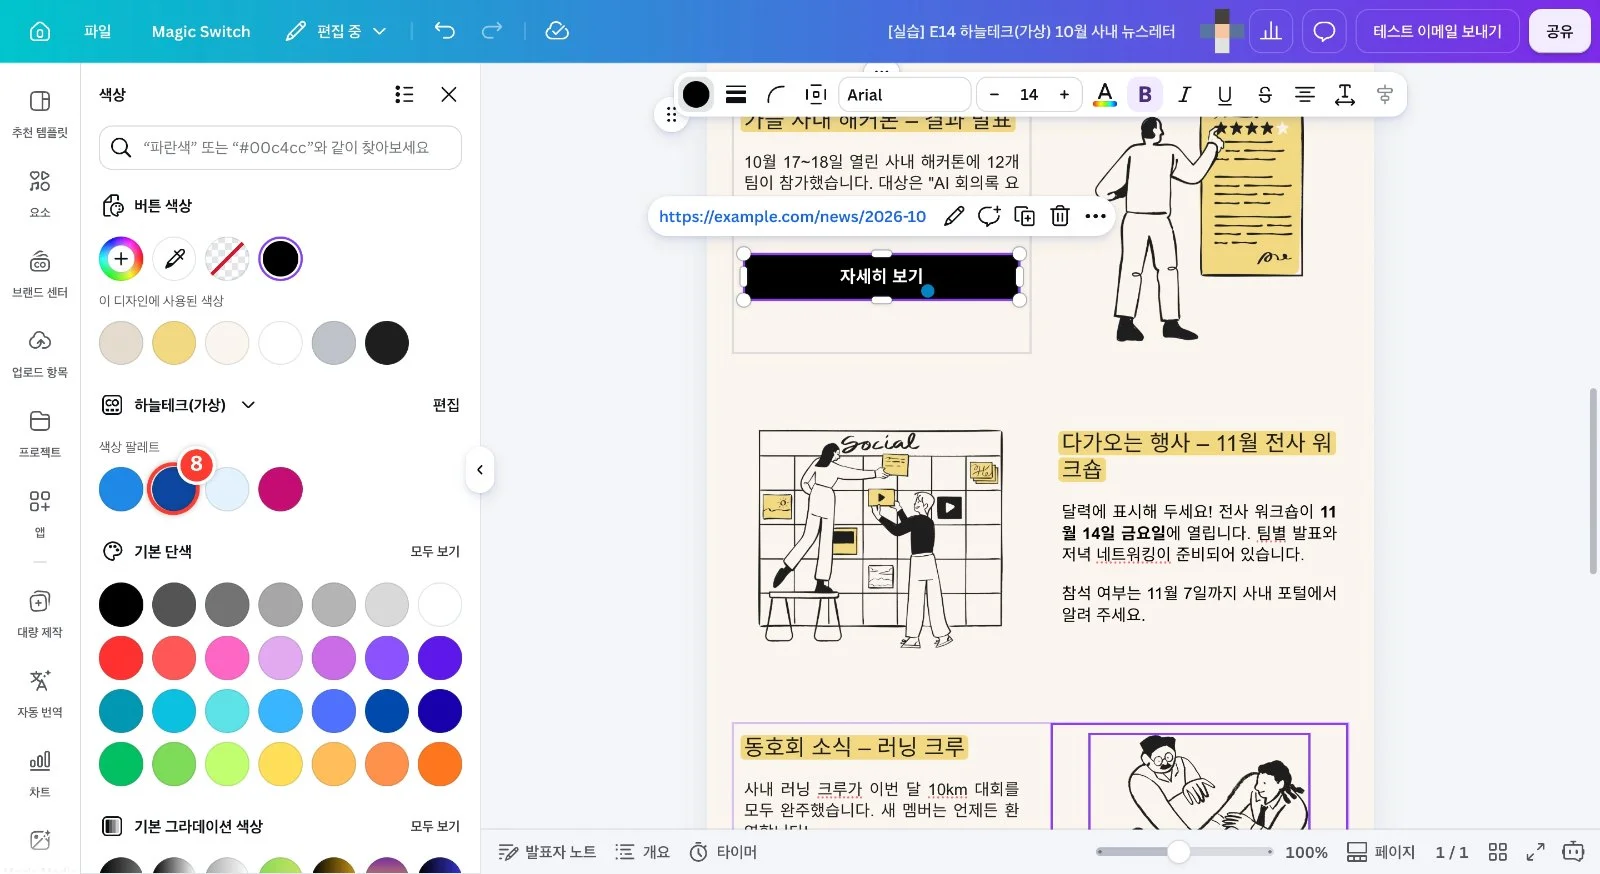Open the 편집 중 editing mode dropdown

point(336,31)
